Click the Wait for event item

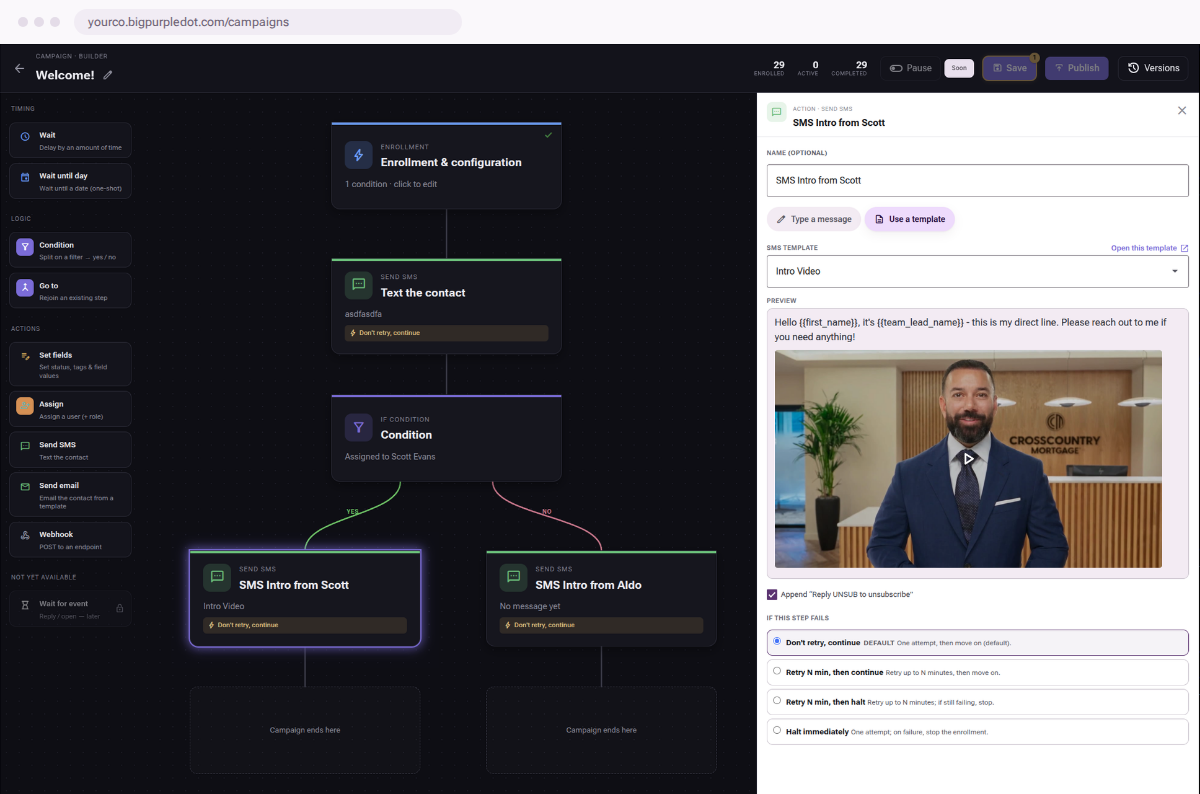point(70,608)
